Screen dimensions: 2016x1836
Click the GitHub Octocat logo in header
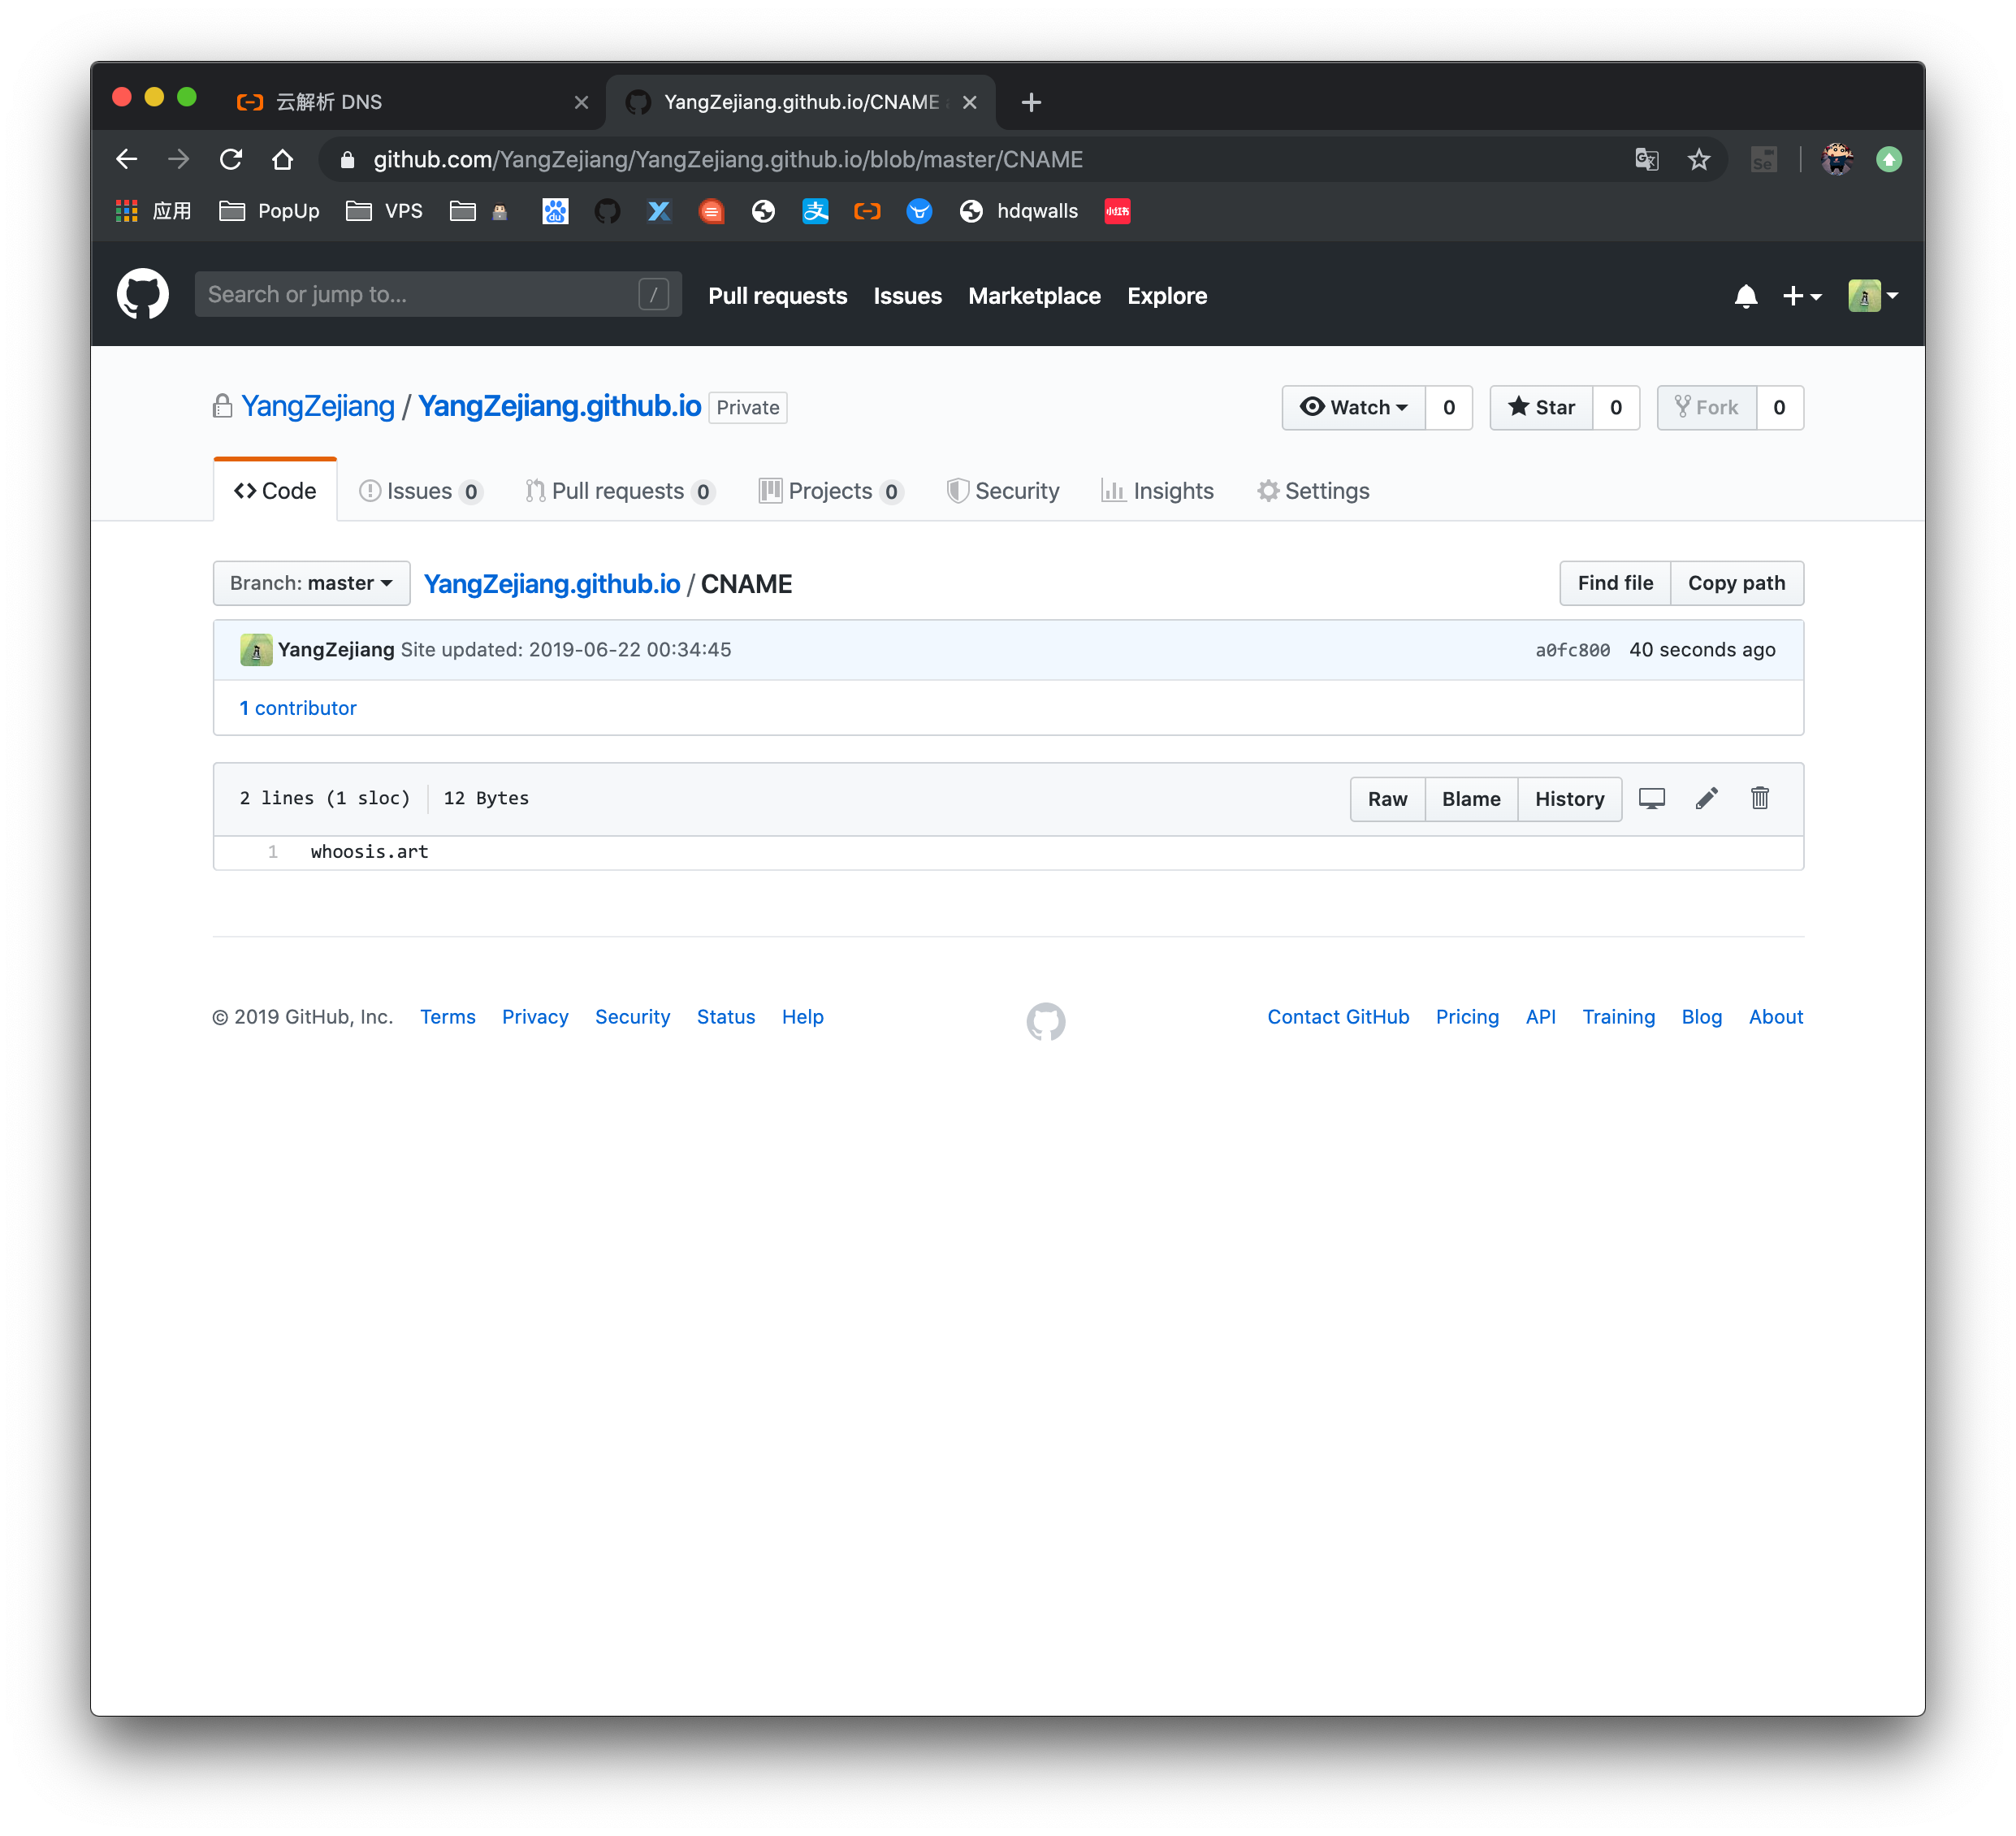(143, 294)
